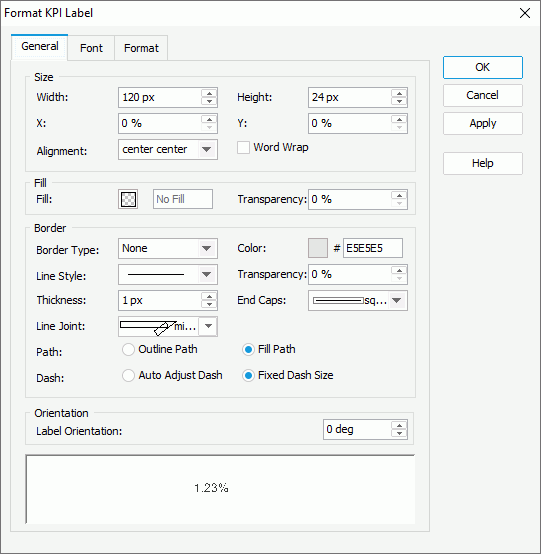Open the border Color swatch
The height and width of the screenshot is (554, 541).
pos(318,248)
